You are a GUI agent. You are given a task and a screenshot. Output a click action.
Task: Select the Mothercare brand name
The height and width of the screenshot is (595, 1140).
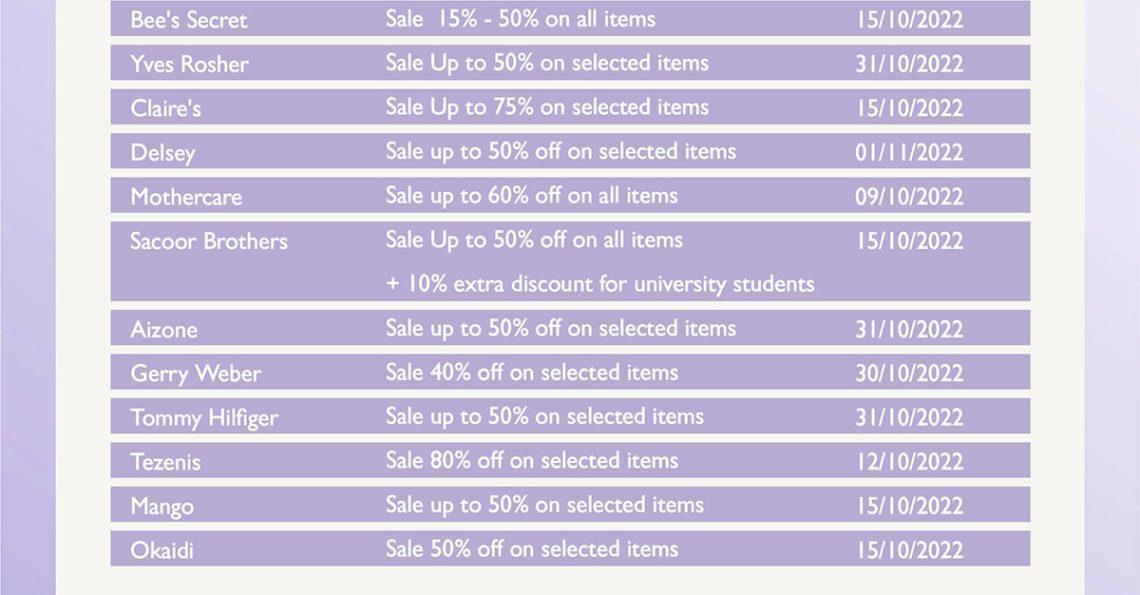(x=186, y=197)
